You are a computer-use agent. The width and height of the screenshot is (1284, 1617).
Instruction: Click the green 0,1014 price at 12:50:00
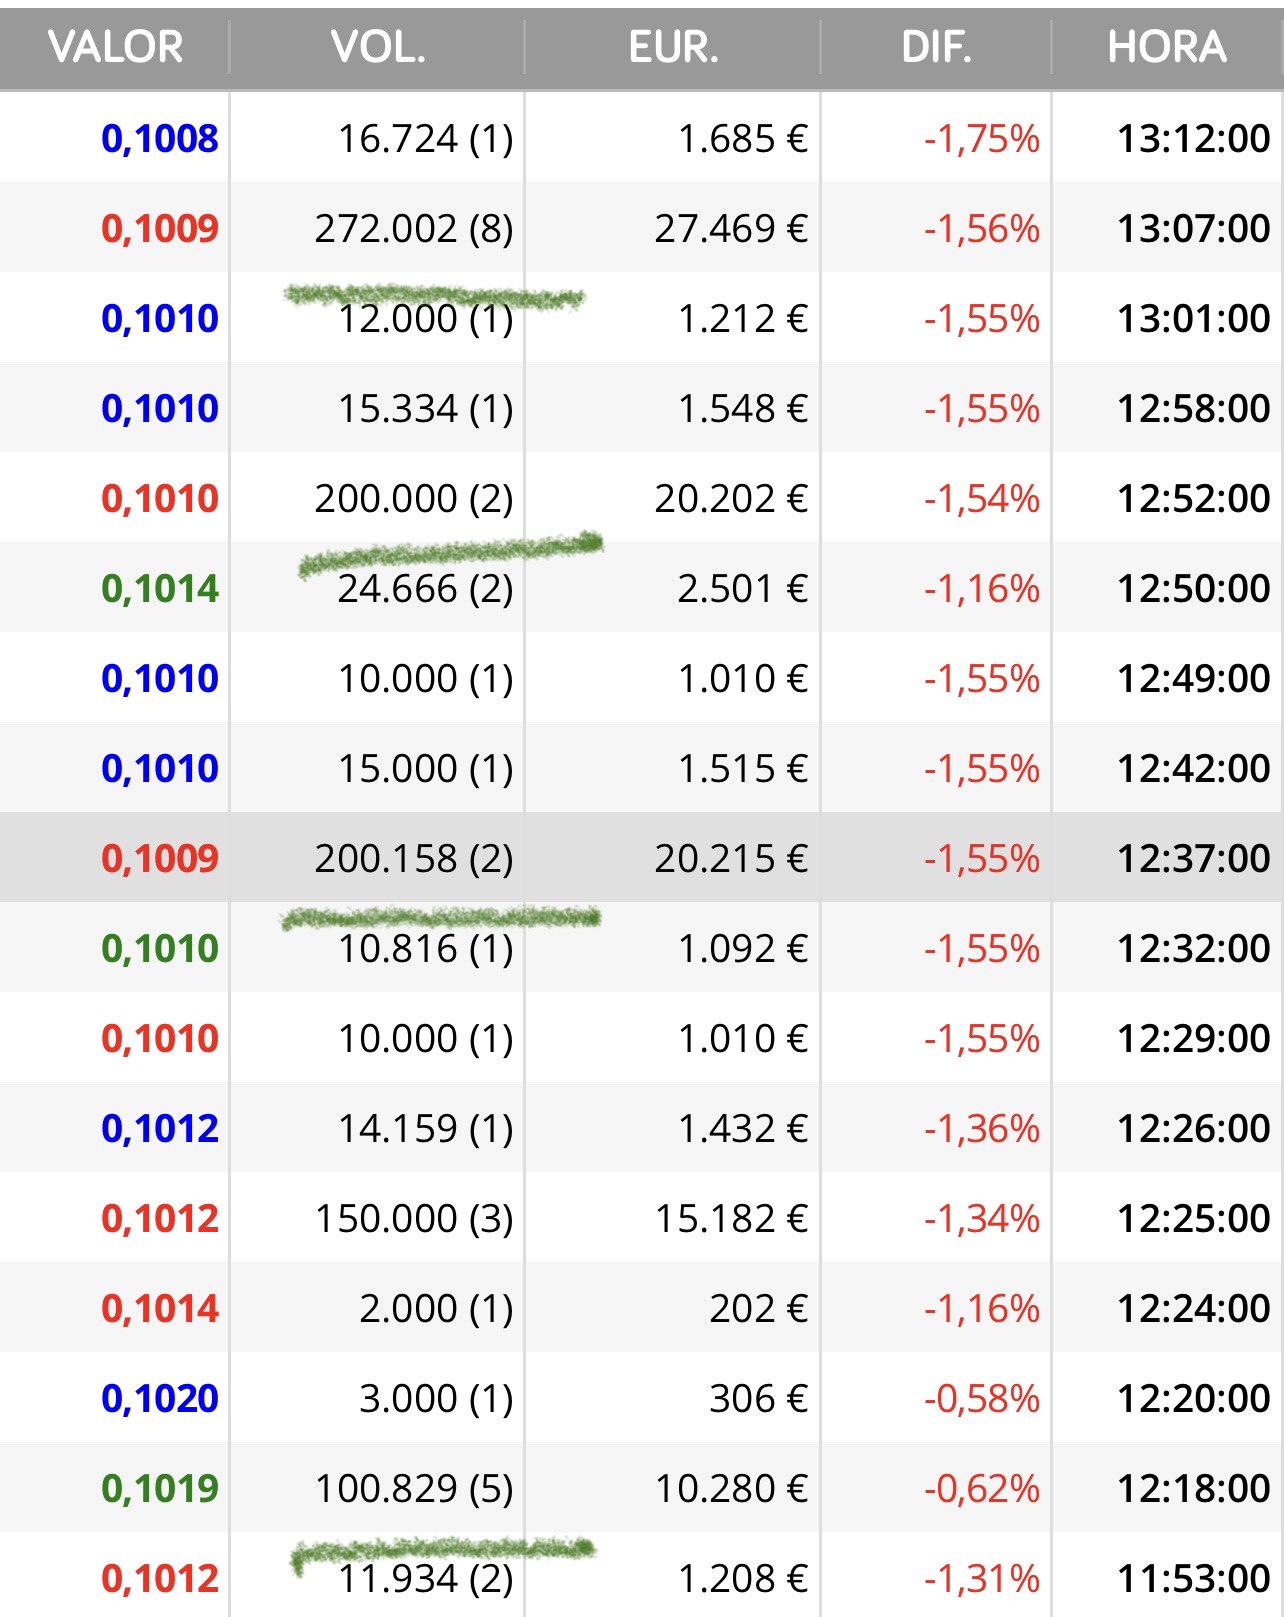(160, 589)
